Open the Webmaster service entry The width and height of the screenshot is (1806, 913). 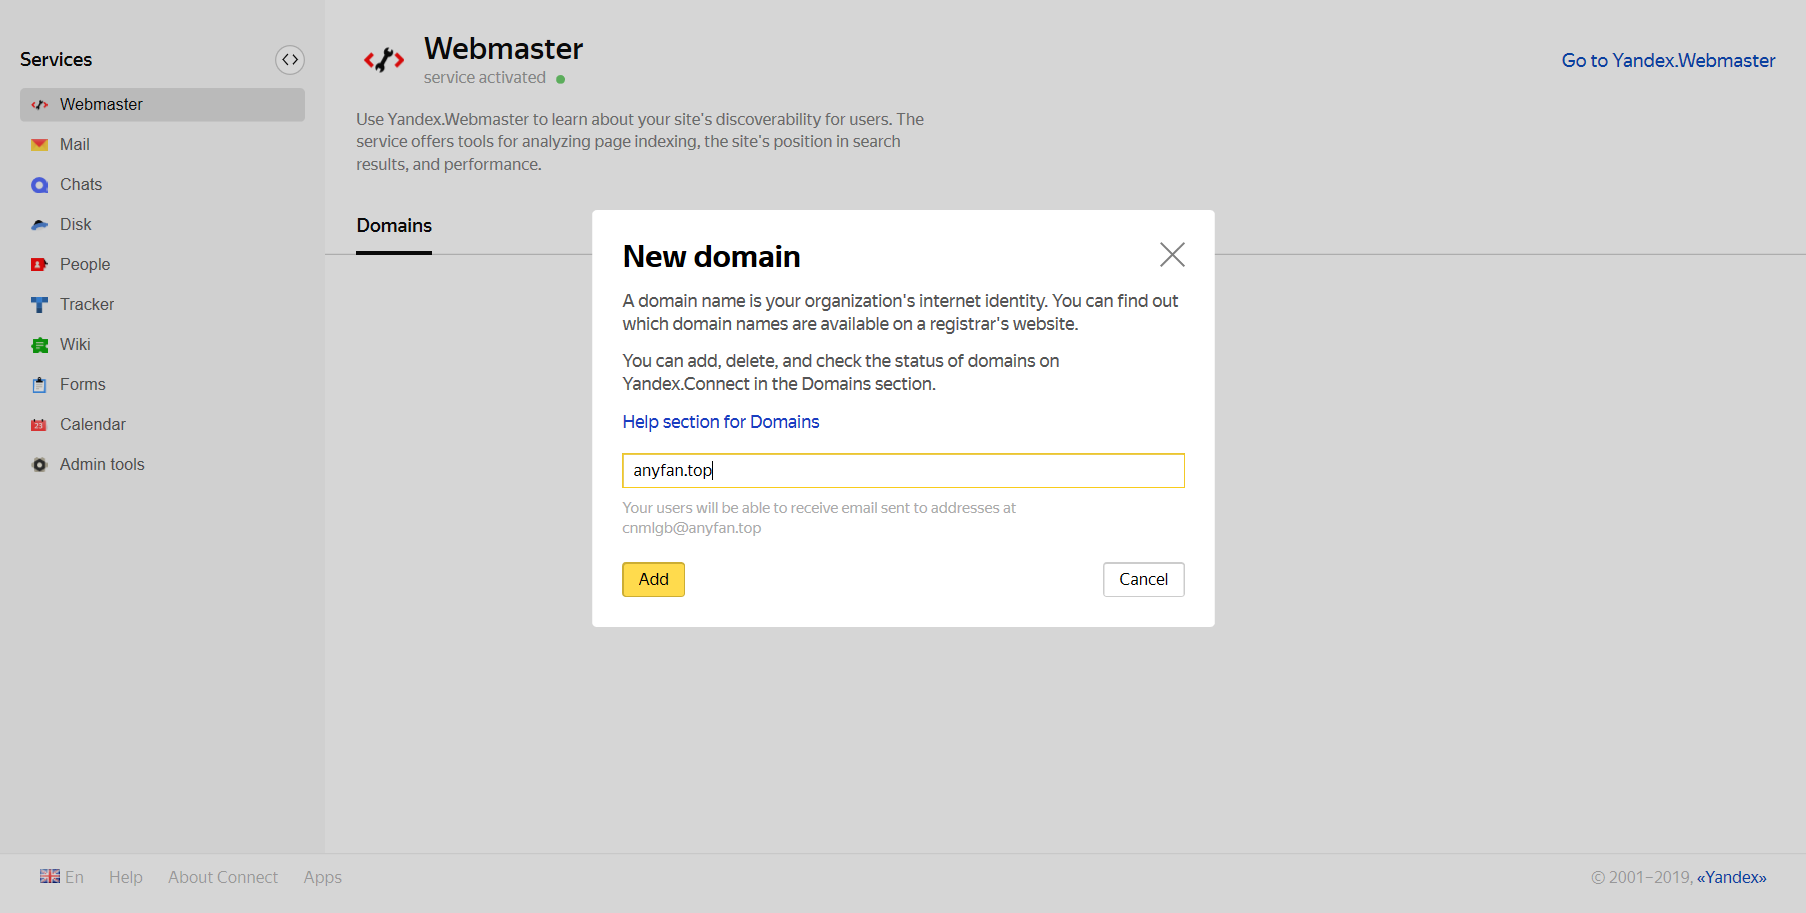[x=162, y=105]
